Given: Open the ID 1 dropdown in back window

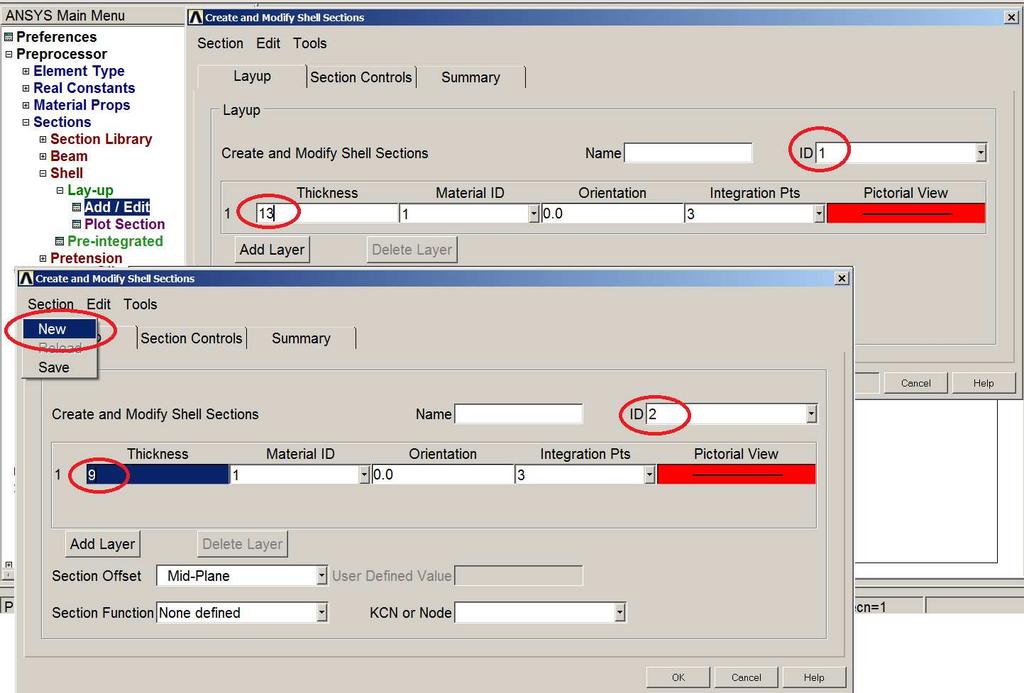Looking at the screenshot, I should (981, 153).
